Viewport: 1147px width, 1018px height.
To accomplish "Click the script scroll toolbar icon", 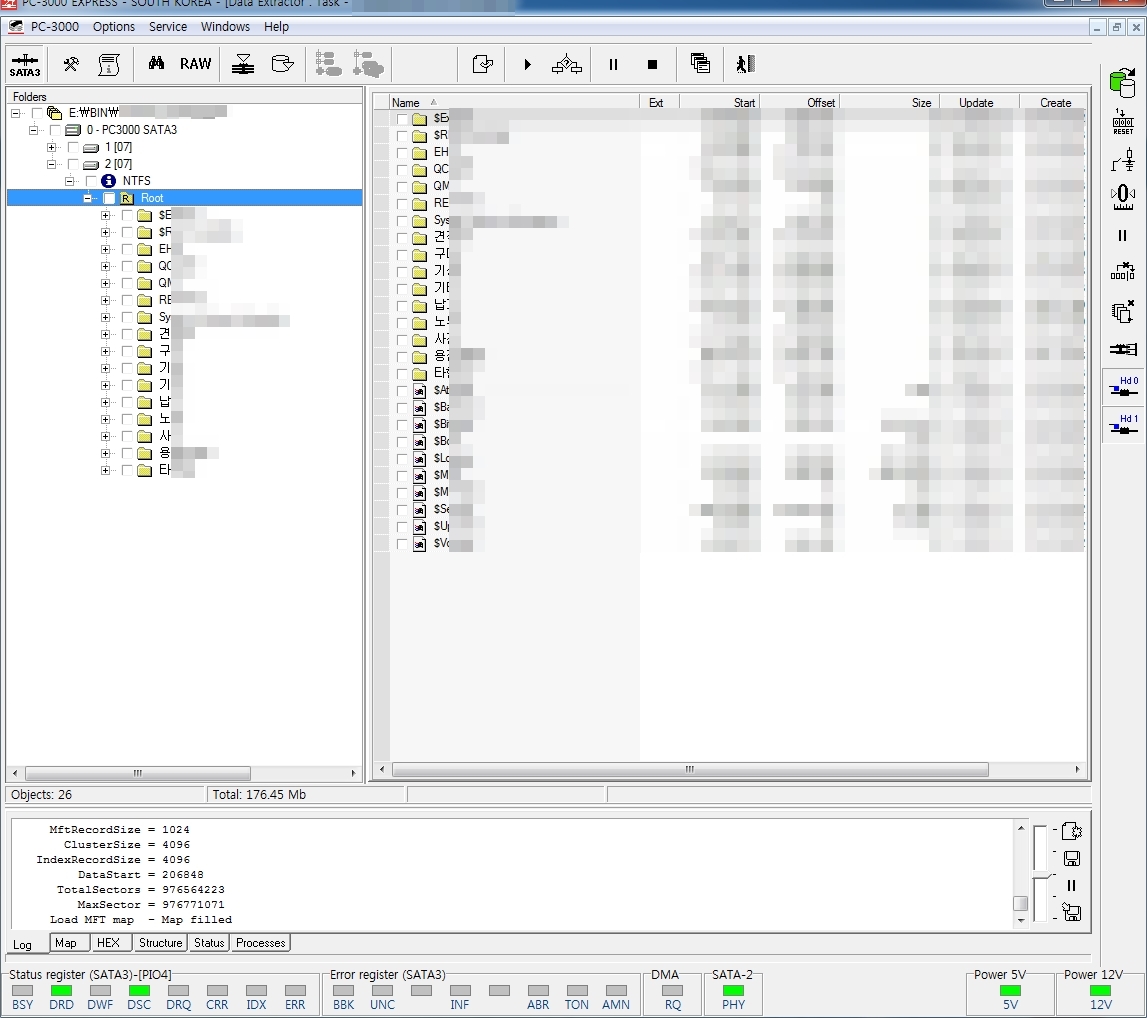I will (109, 64).
